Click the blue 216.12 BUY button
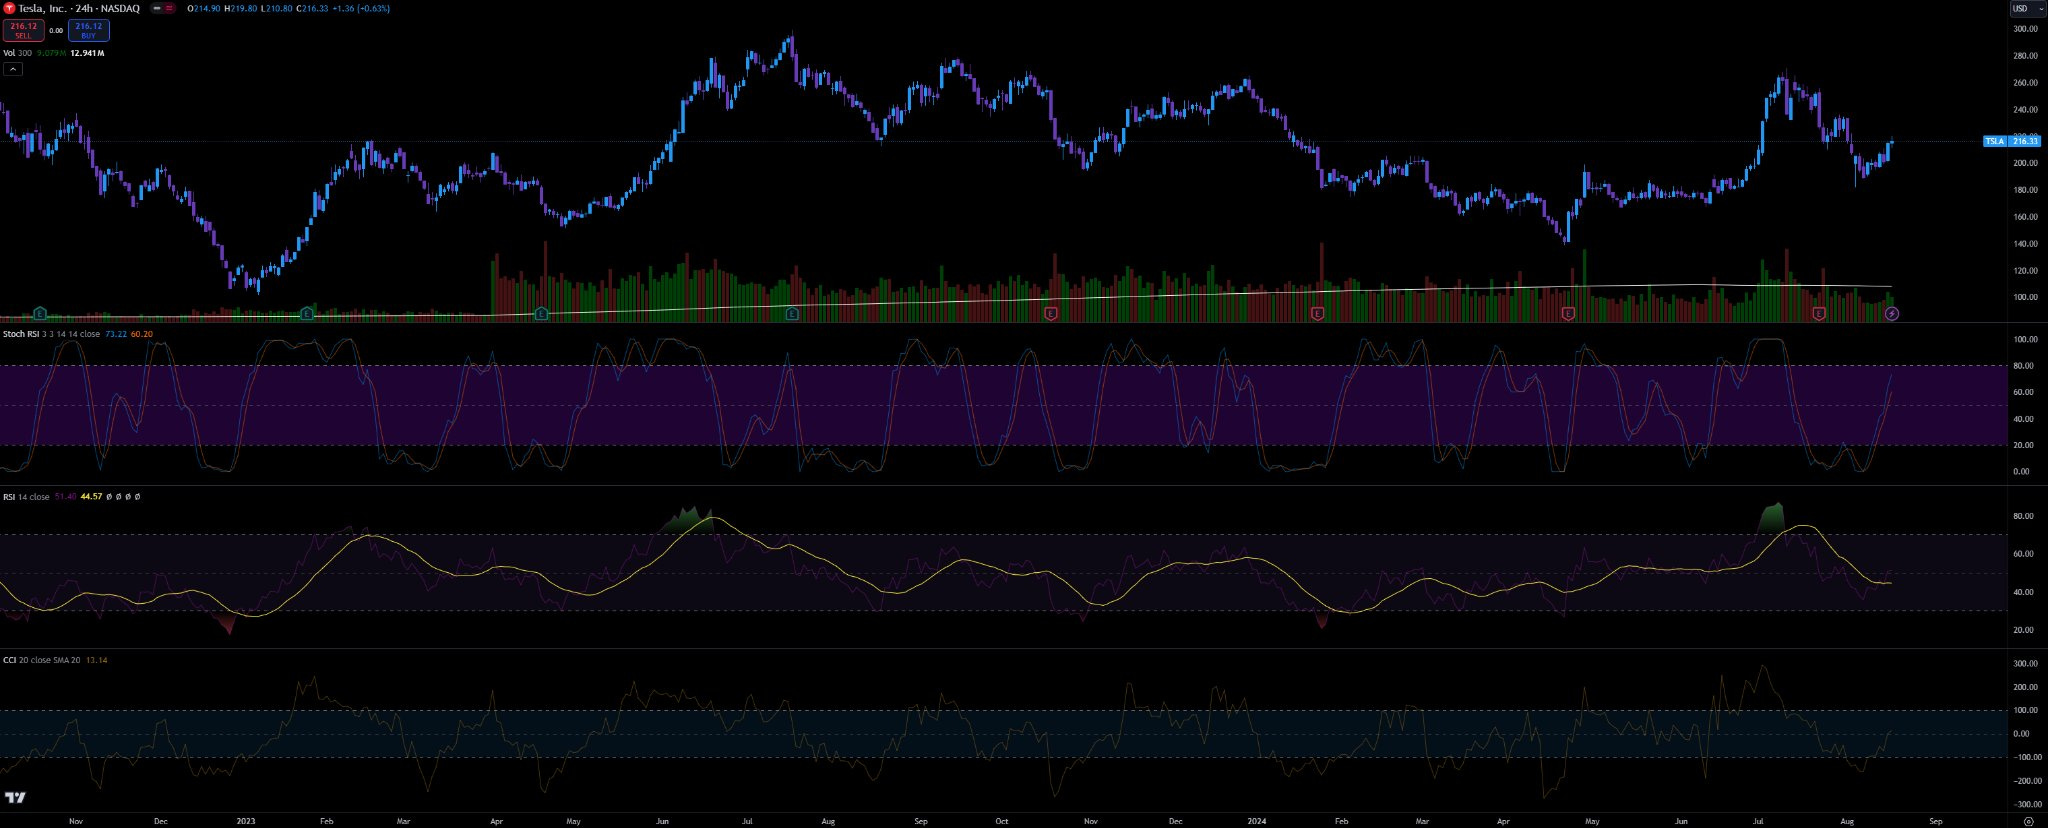The width and height of the screenshot is (2048, 828). point(88,30)
